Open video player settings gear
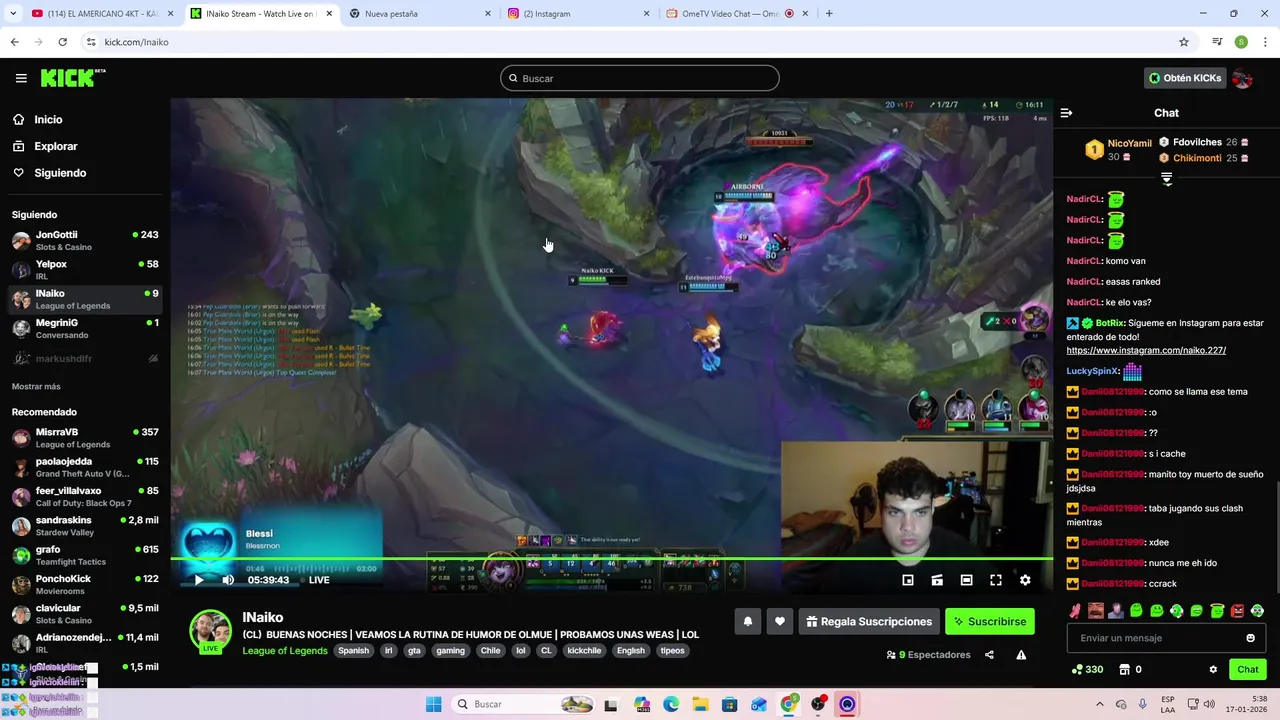 pyautogui.click(x=1025, y=580)
